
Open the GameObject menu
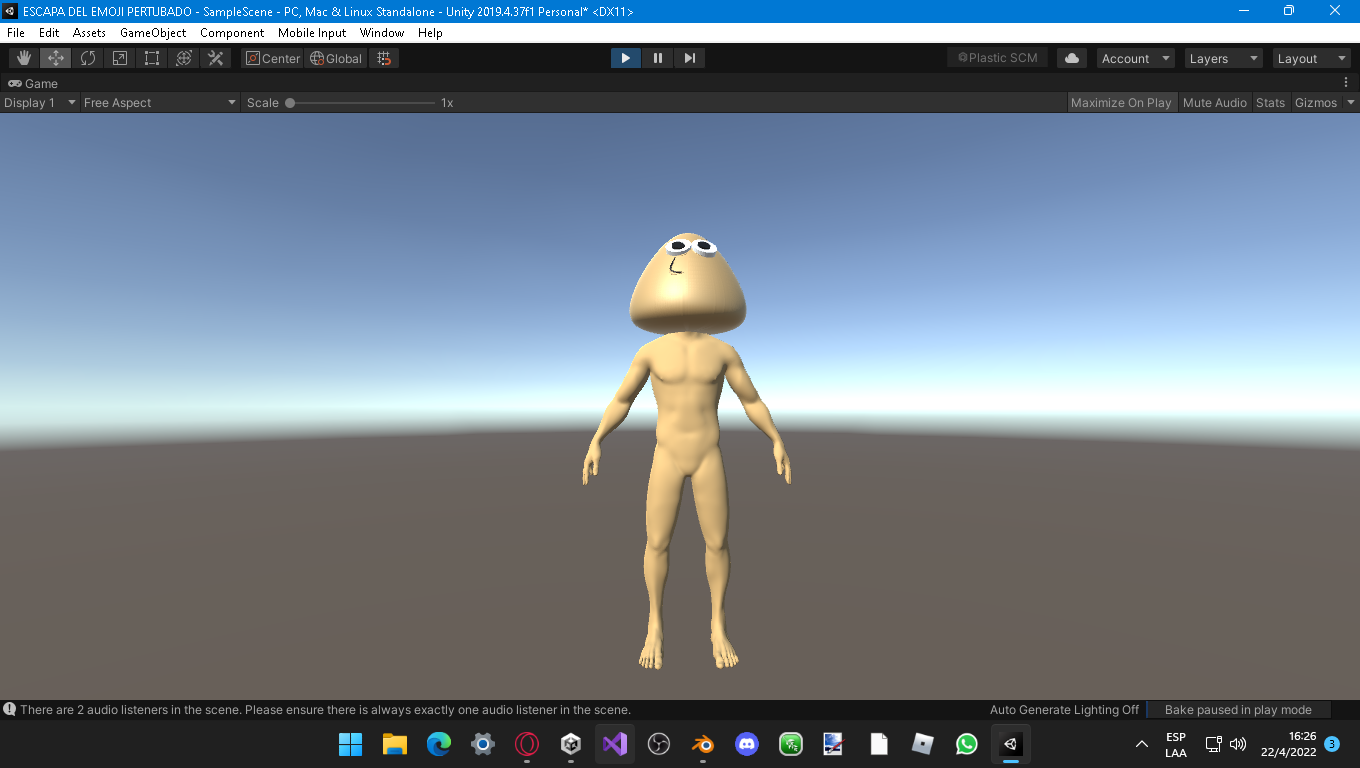[x=153, y=32]
